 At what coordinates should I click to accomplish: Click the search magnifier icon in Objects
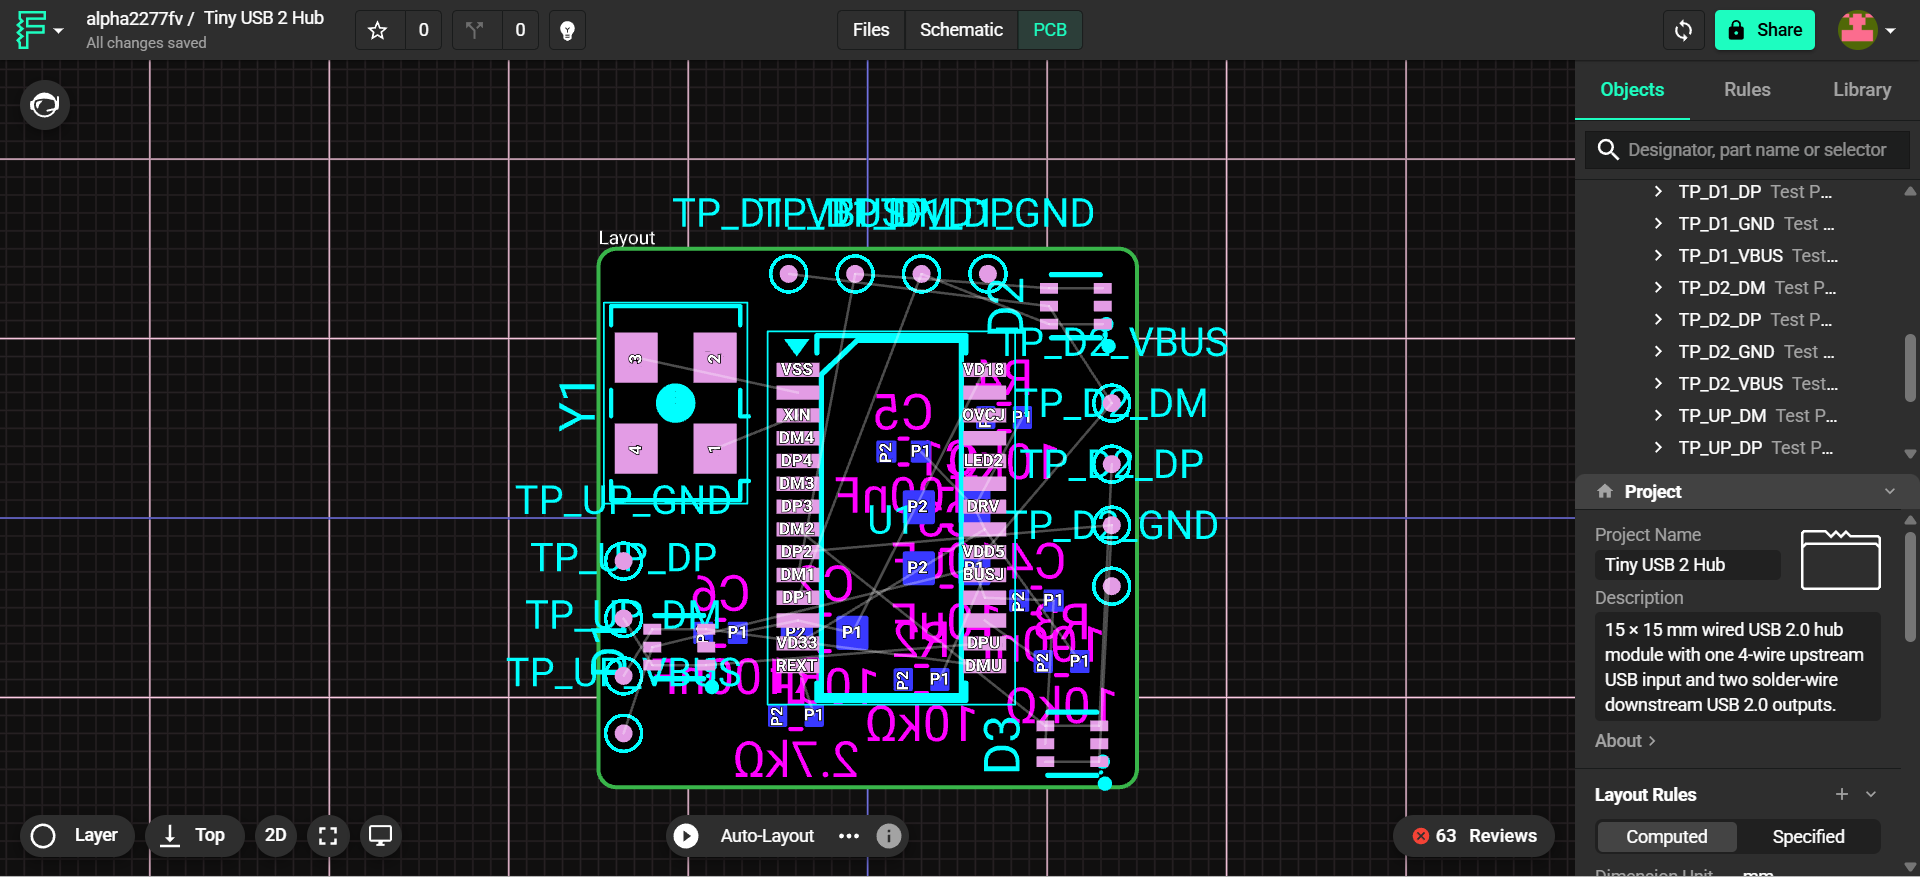click(1608, 150)
